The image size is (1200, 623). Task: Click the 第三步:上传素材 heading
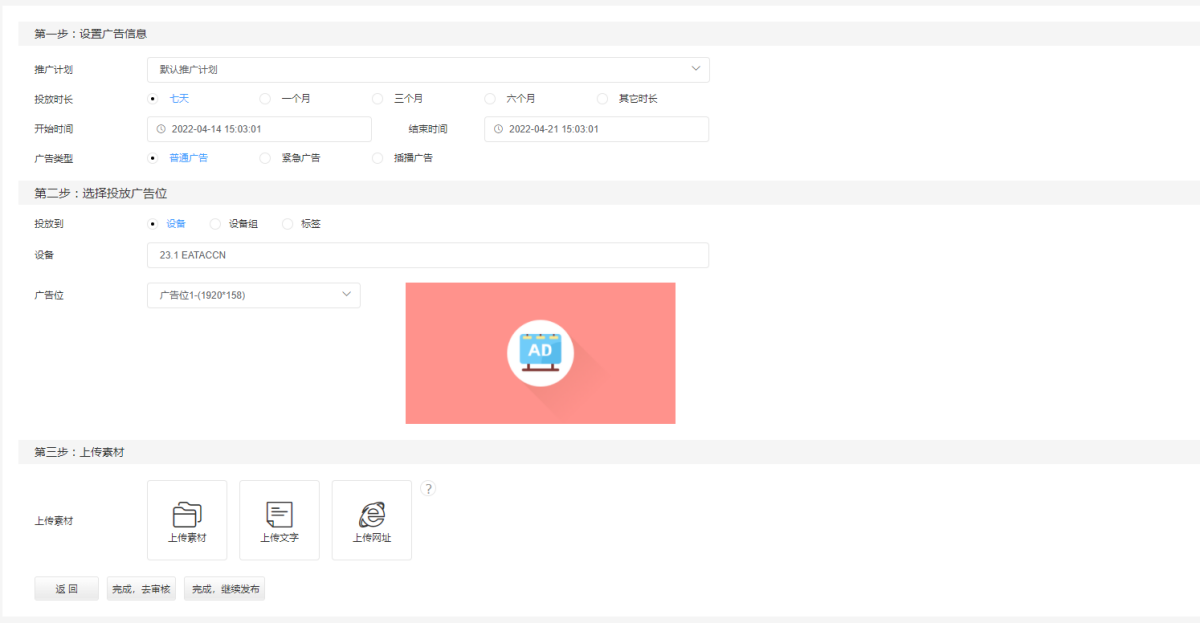[x=79, y=453]
